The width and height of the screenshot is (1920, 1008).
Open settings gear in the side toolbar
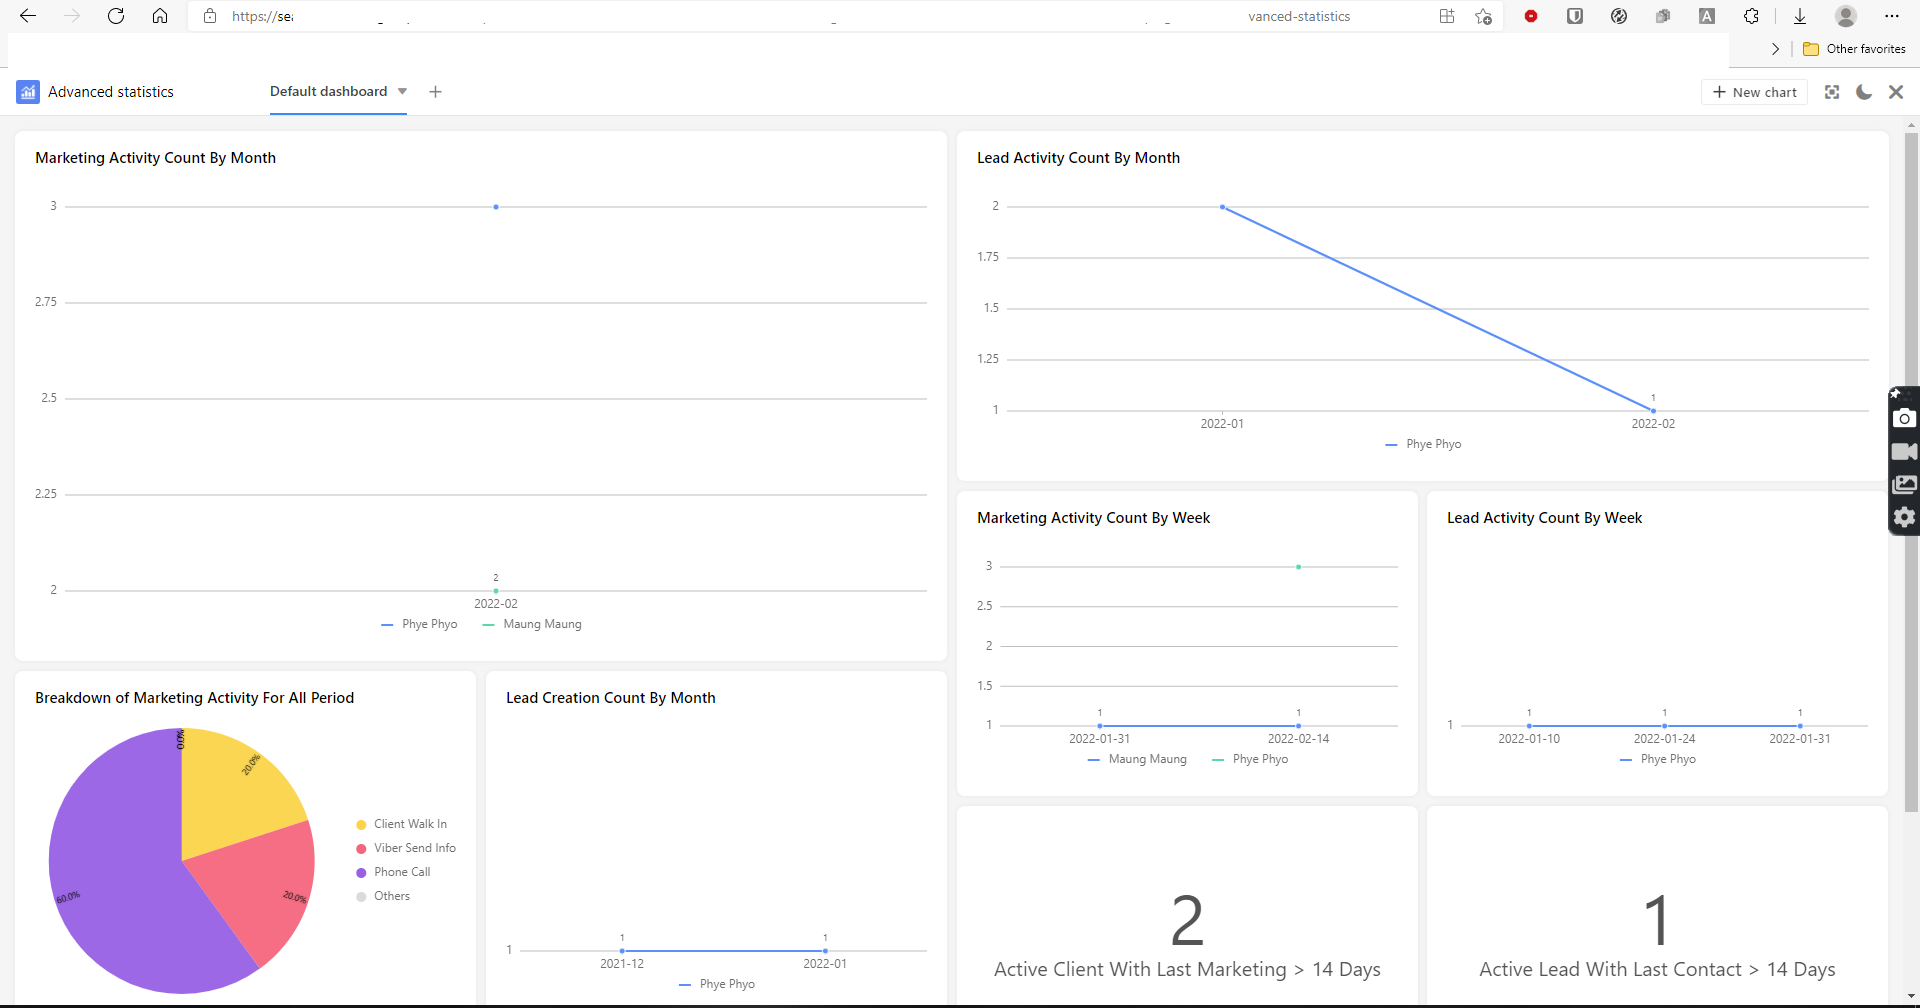pyautogui.click(x=1904, y=517)
